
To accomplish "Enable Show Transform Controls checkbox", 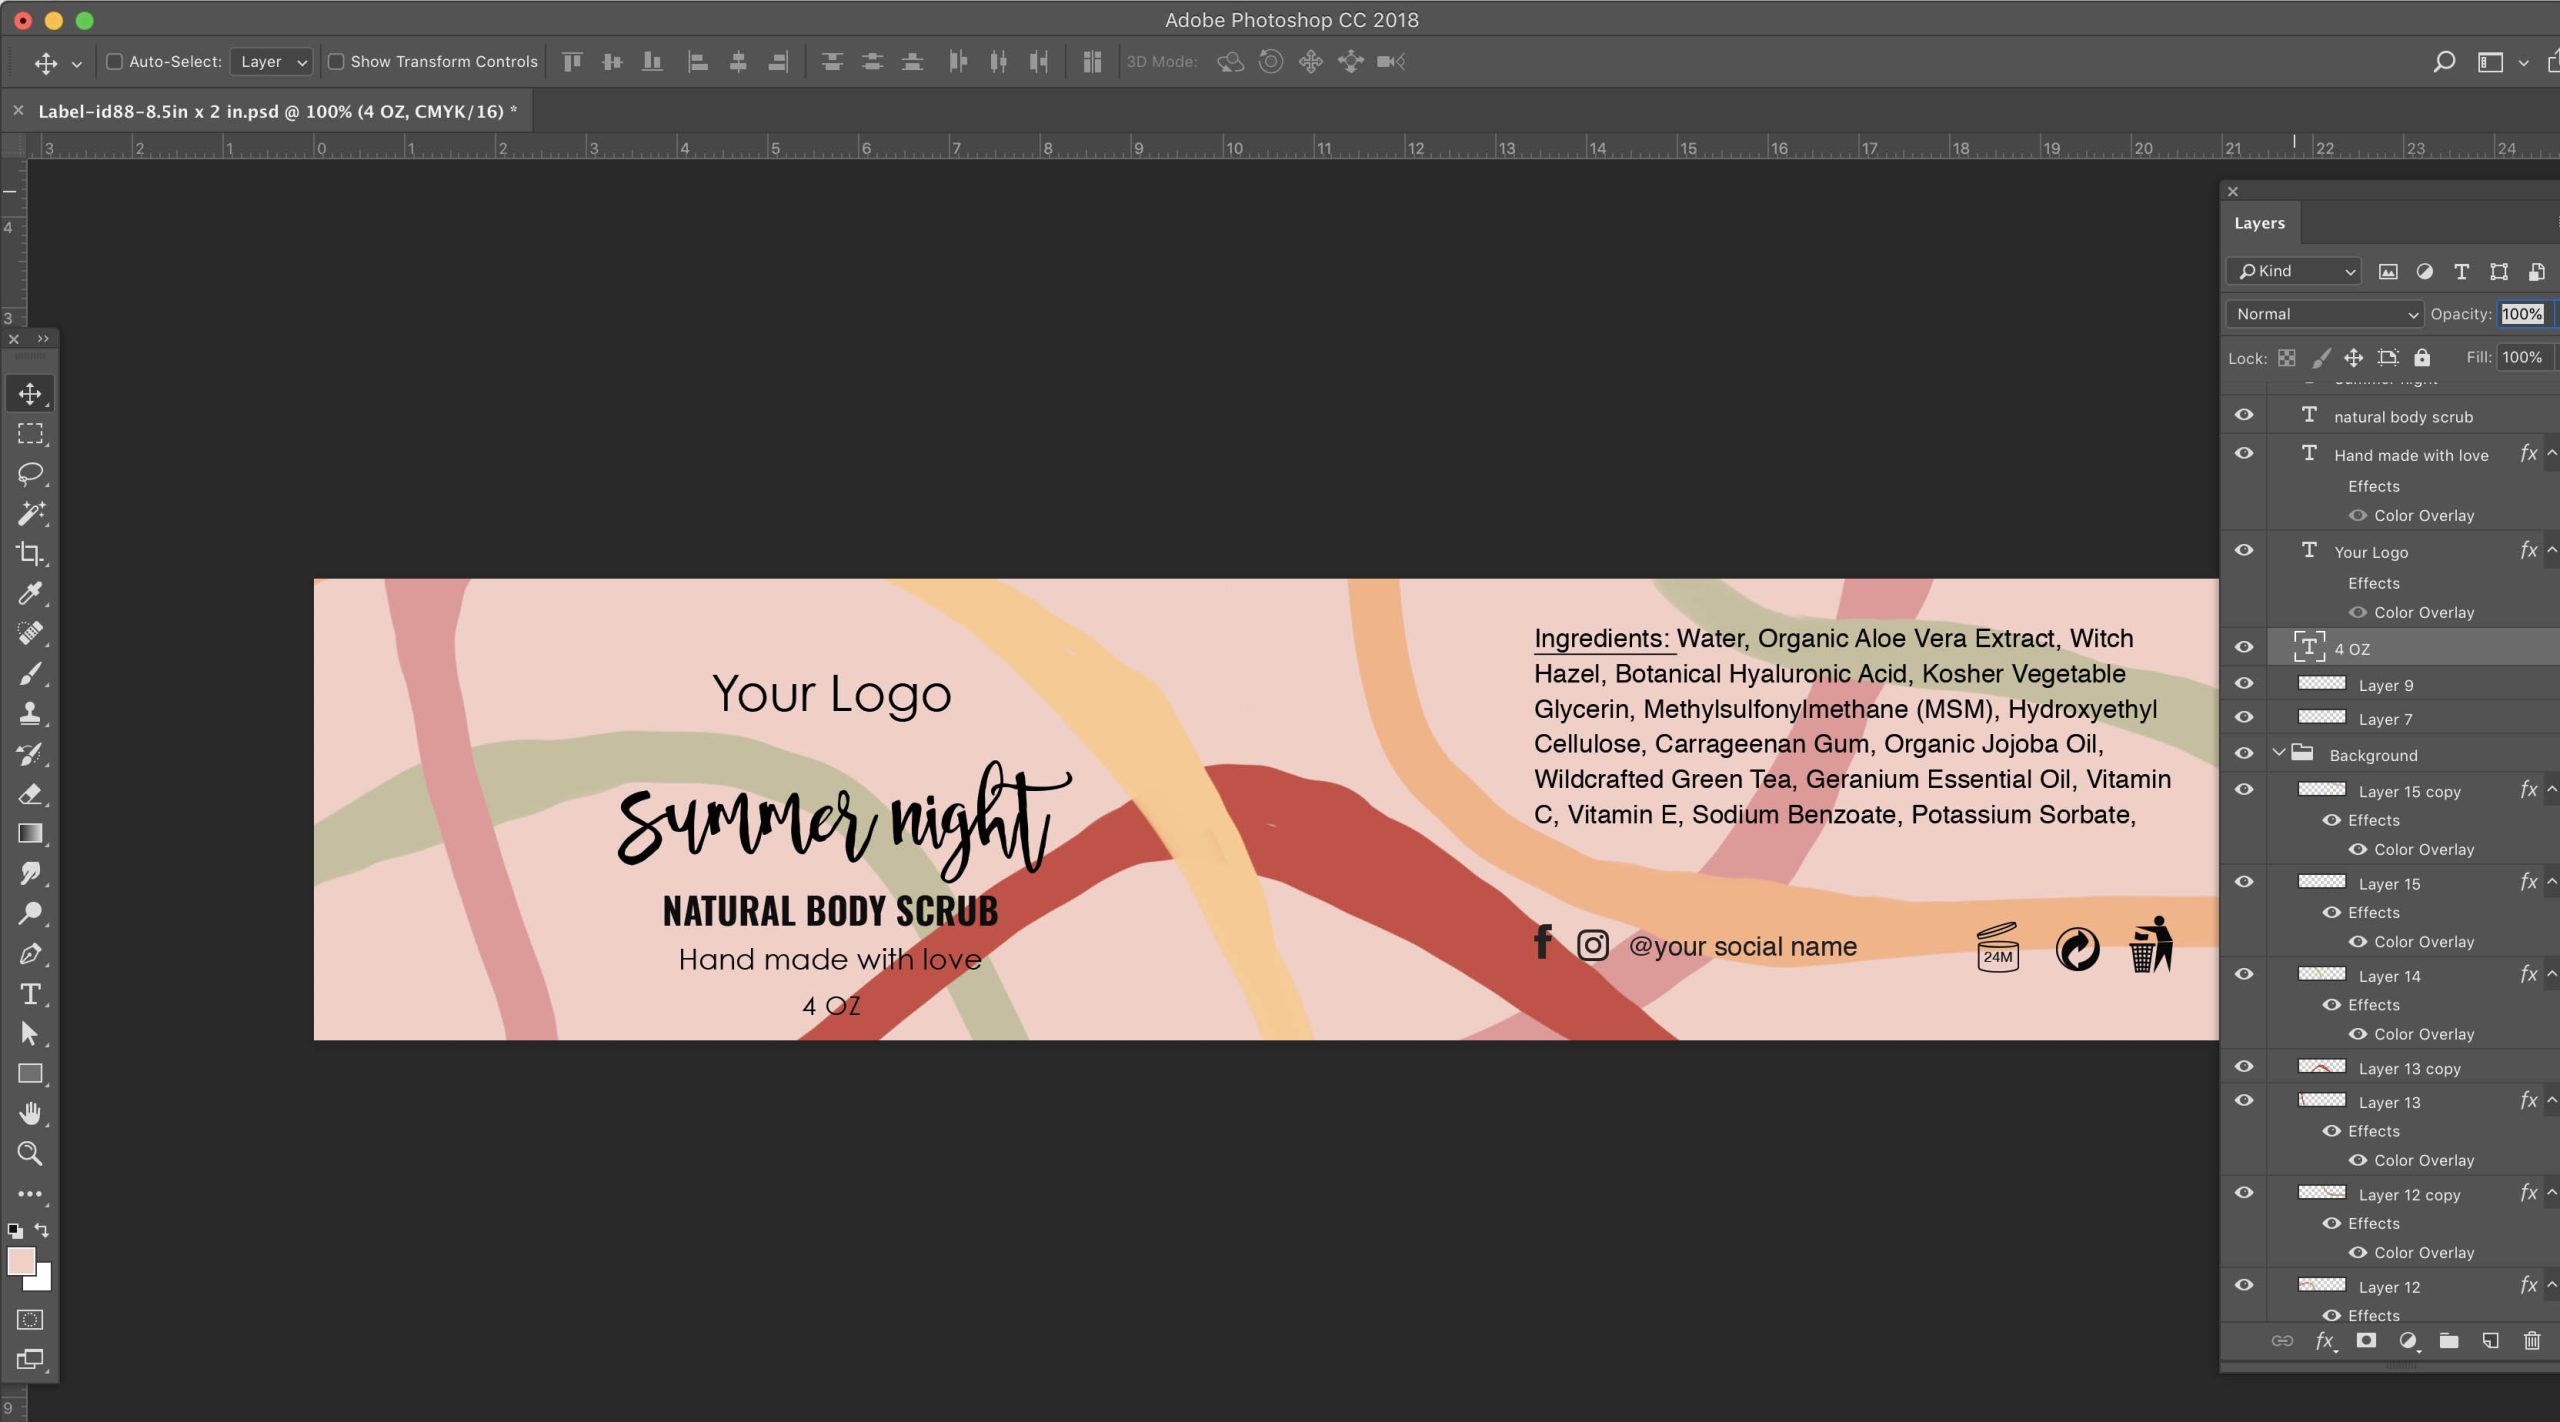I will pyautogui.click(x=336, y=62).
